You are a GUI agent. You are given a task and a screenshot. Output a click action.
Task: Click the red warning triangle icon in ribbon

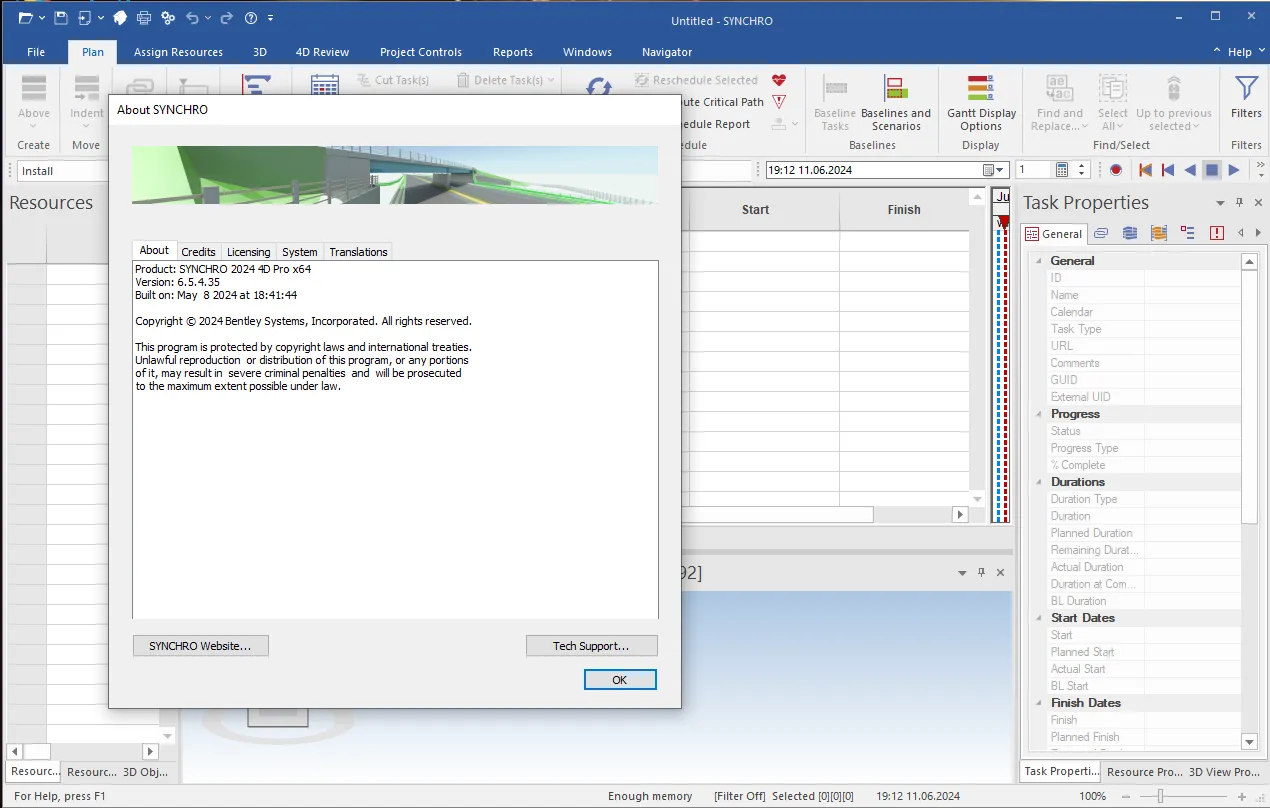779,102
